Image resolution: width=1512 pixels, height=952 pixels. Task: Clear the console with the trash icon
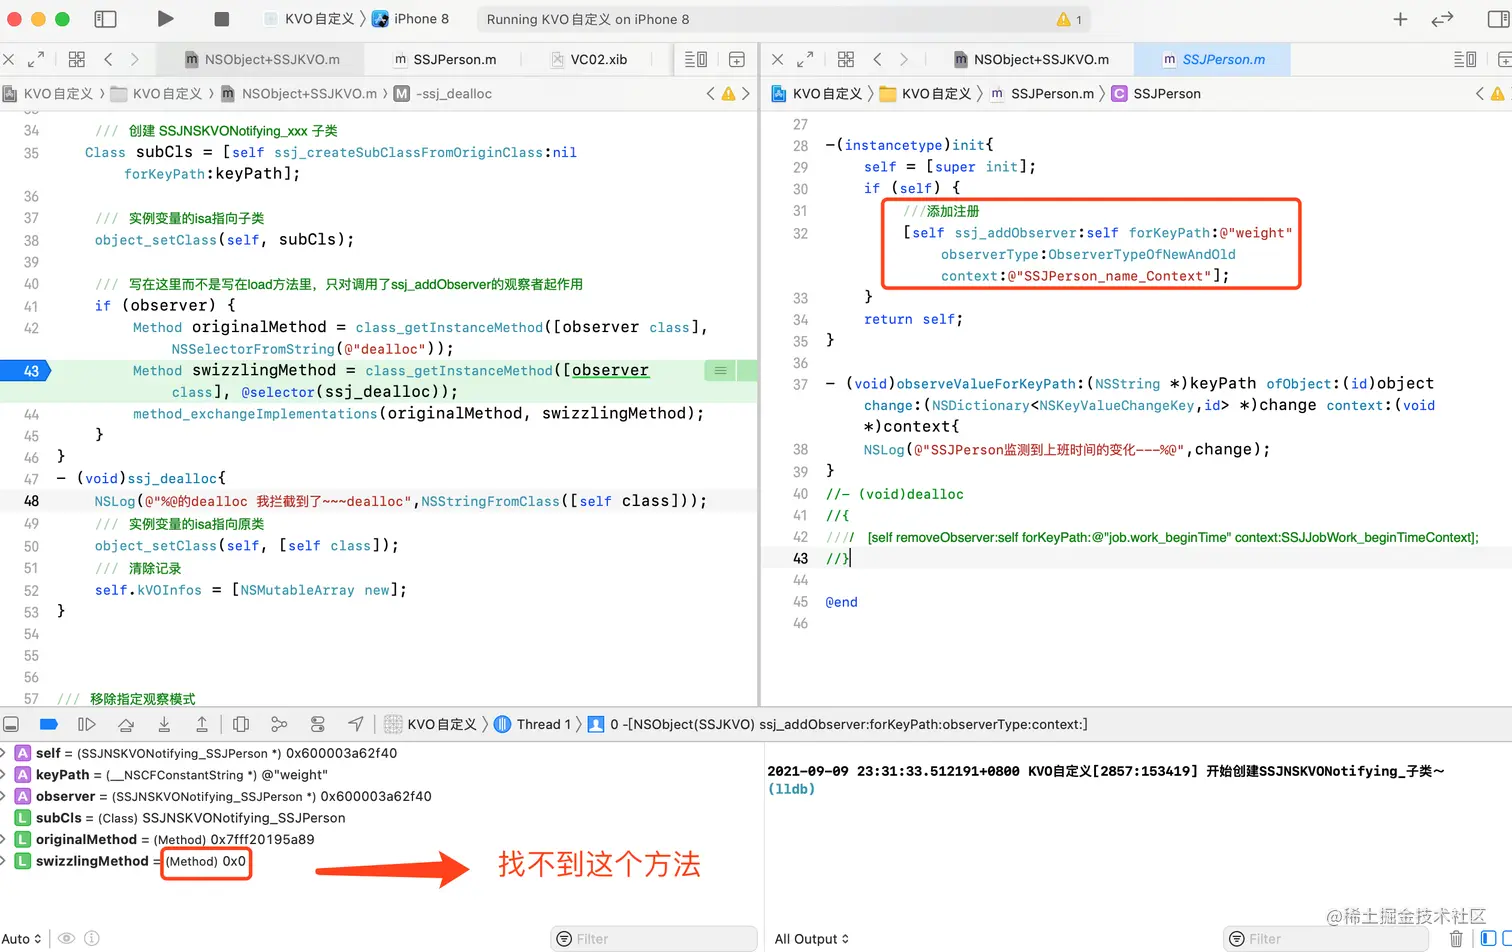click(x=1456, y=939)
